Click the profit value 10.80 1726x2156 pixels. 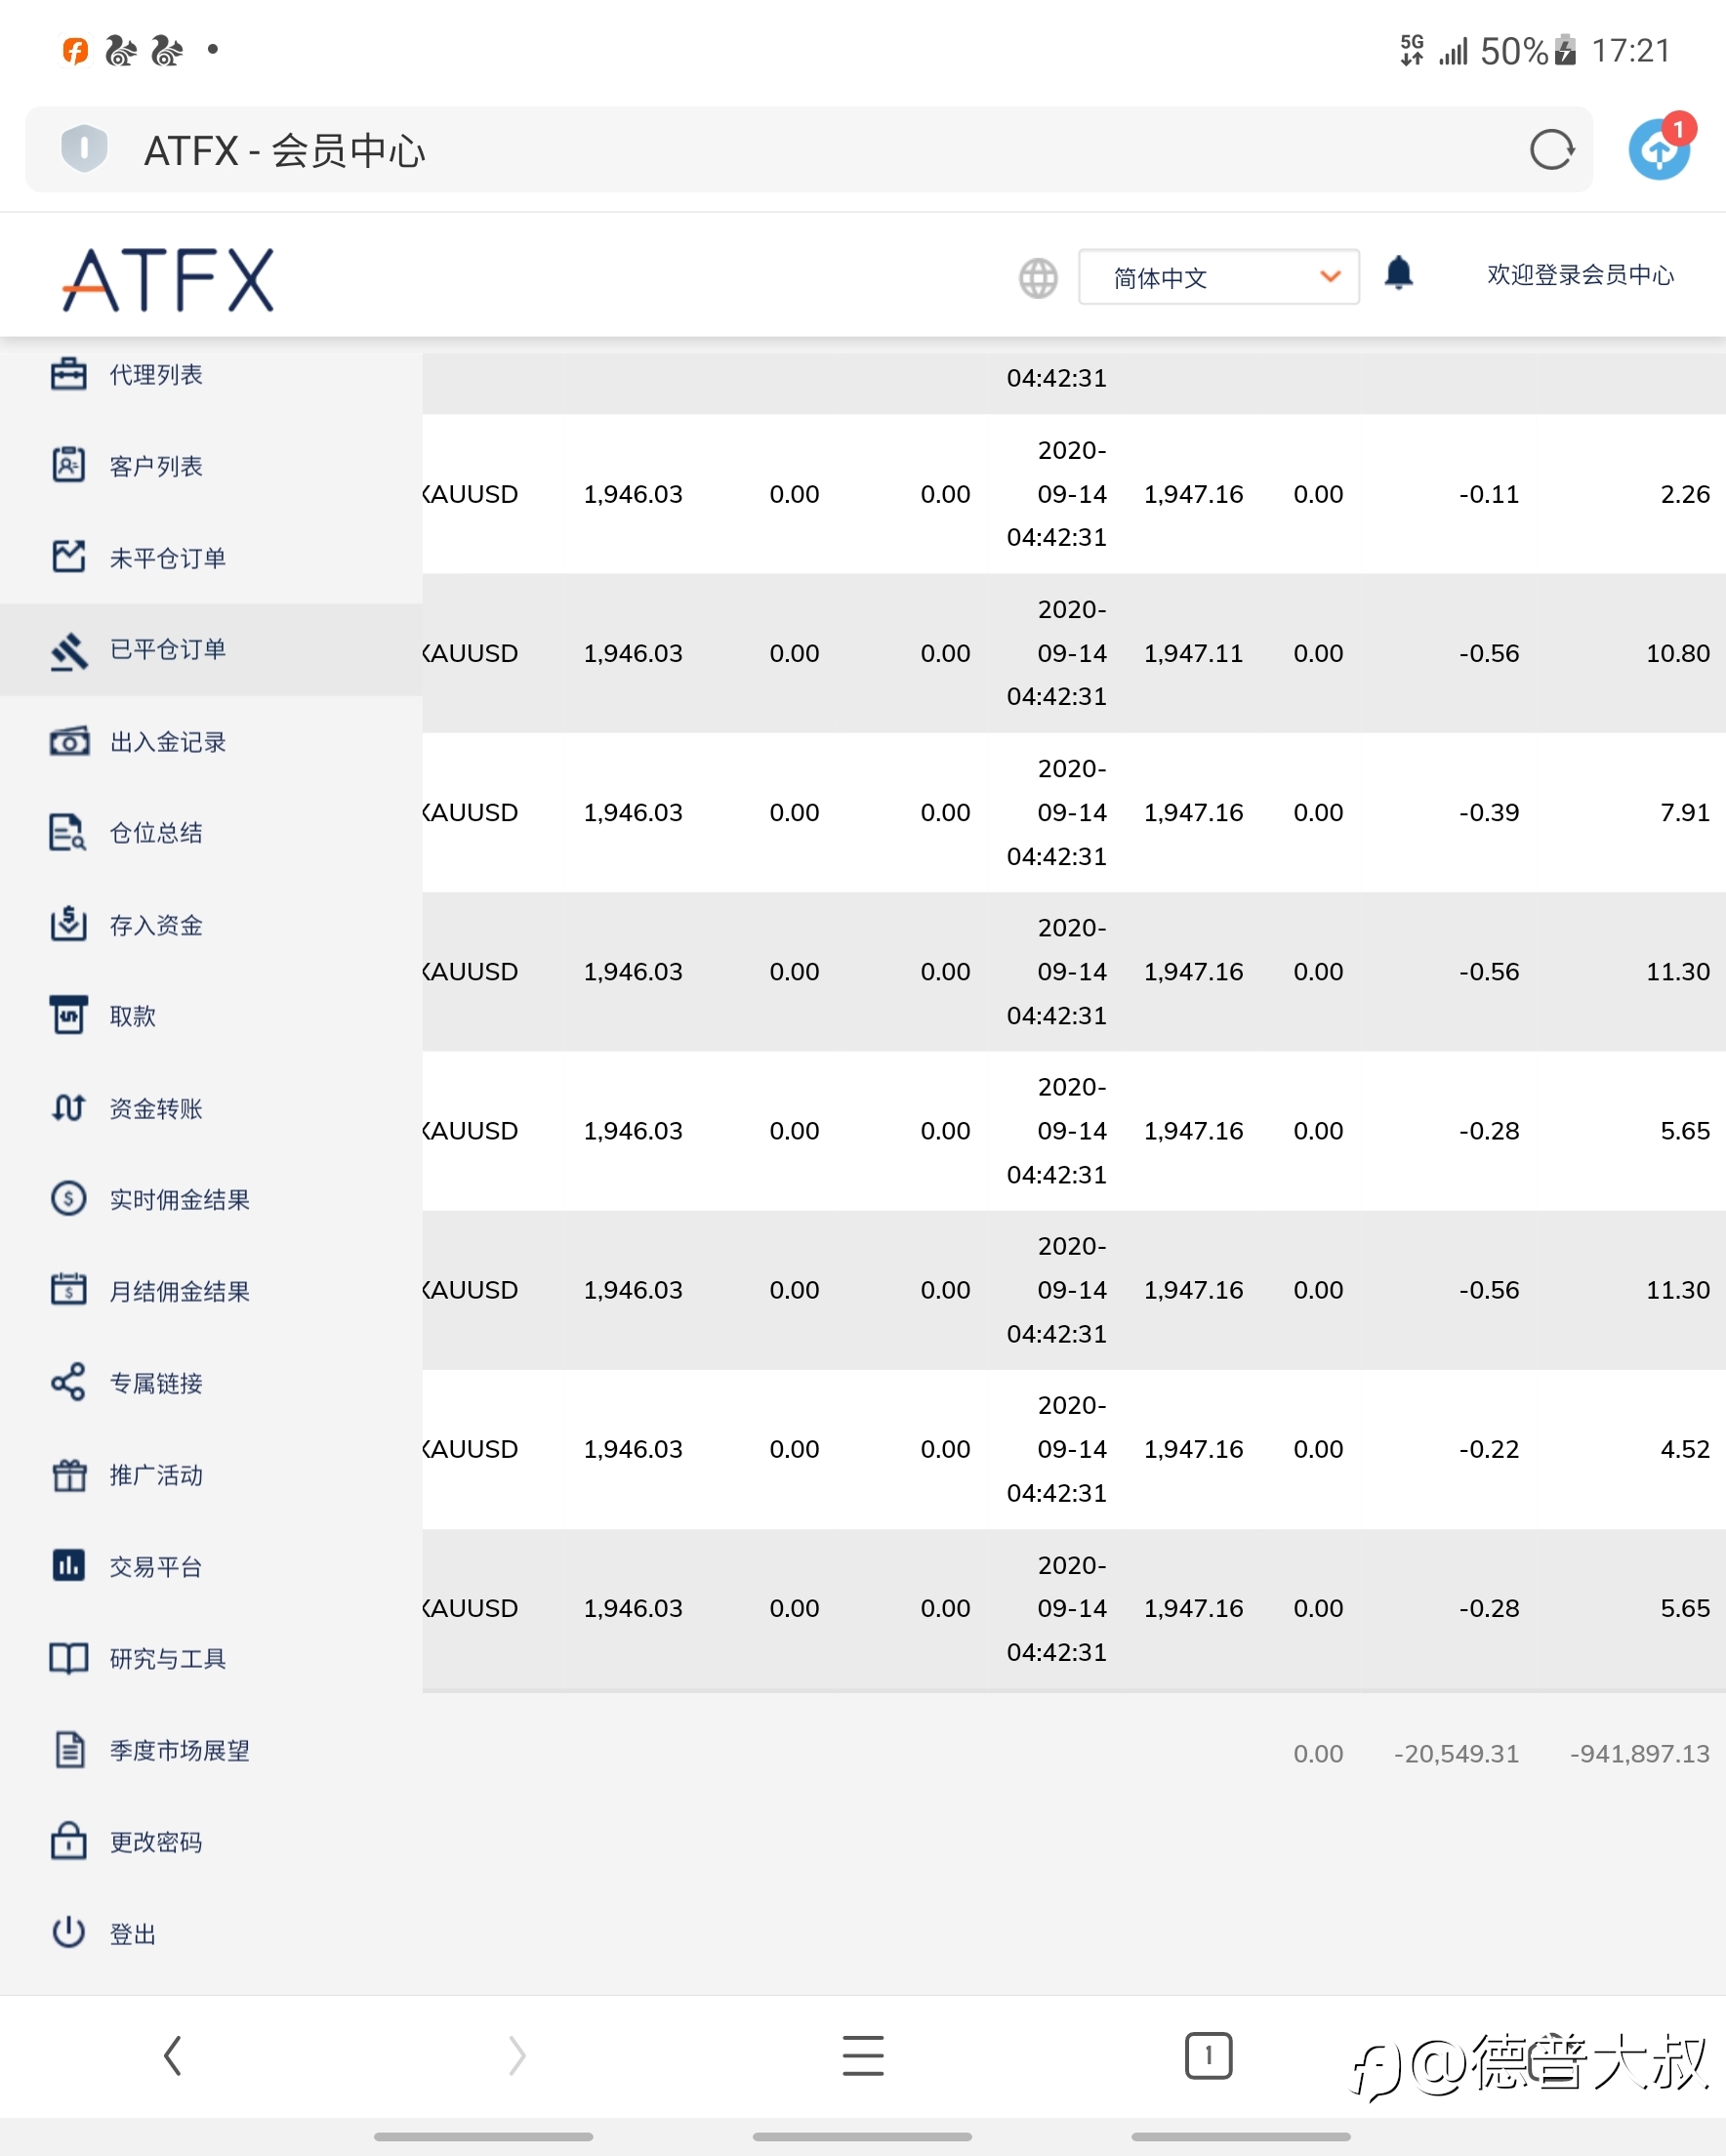click(1678, 653)
